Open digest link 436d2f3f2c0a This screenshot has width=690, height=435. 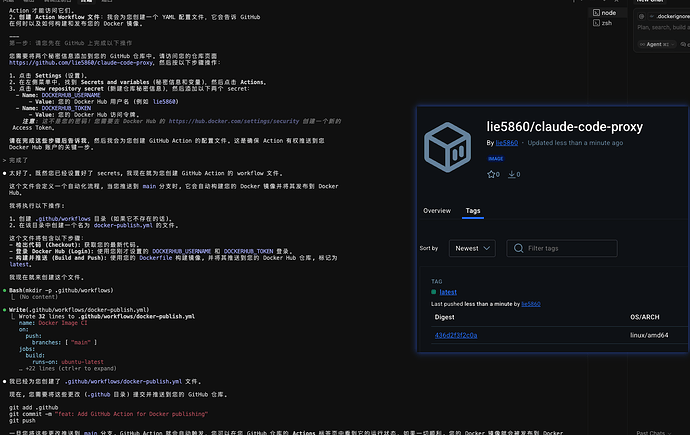click(456, 335)
